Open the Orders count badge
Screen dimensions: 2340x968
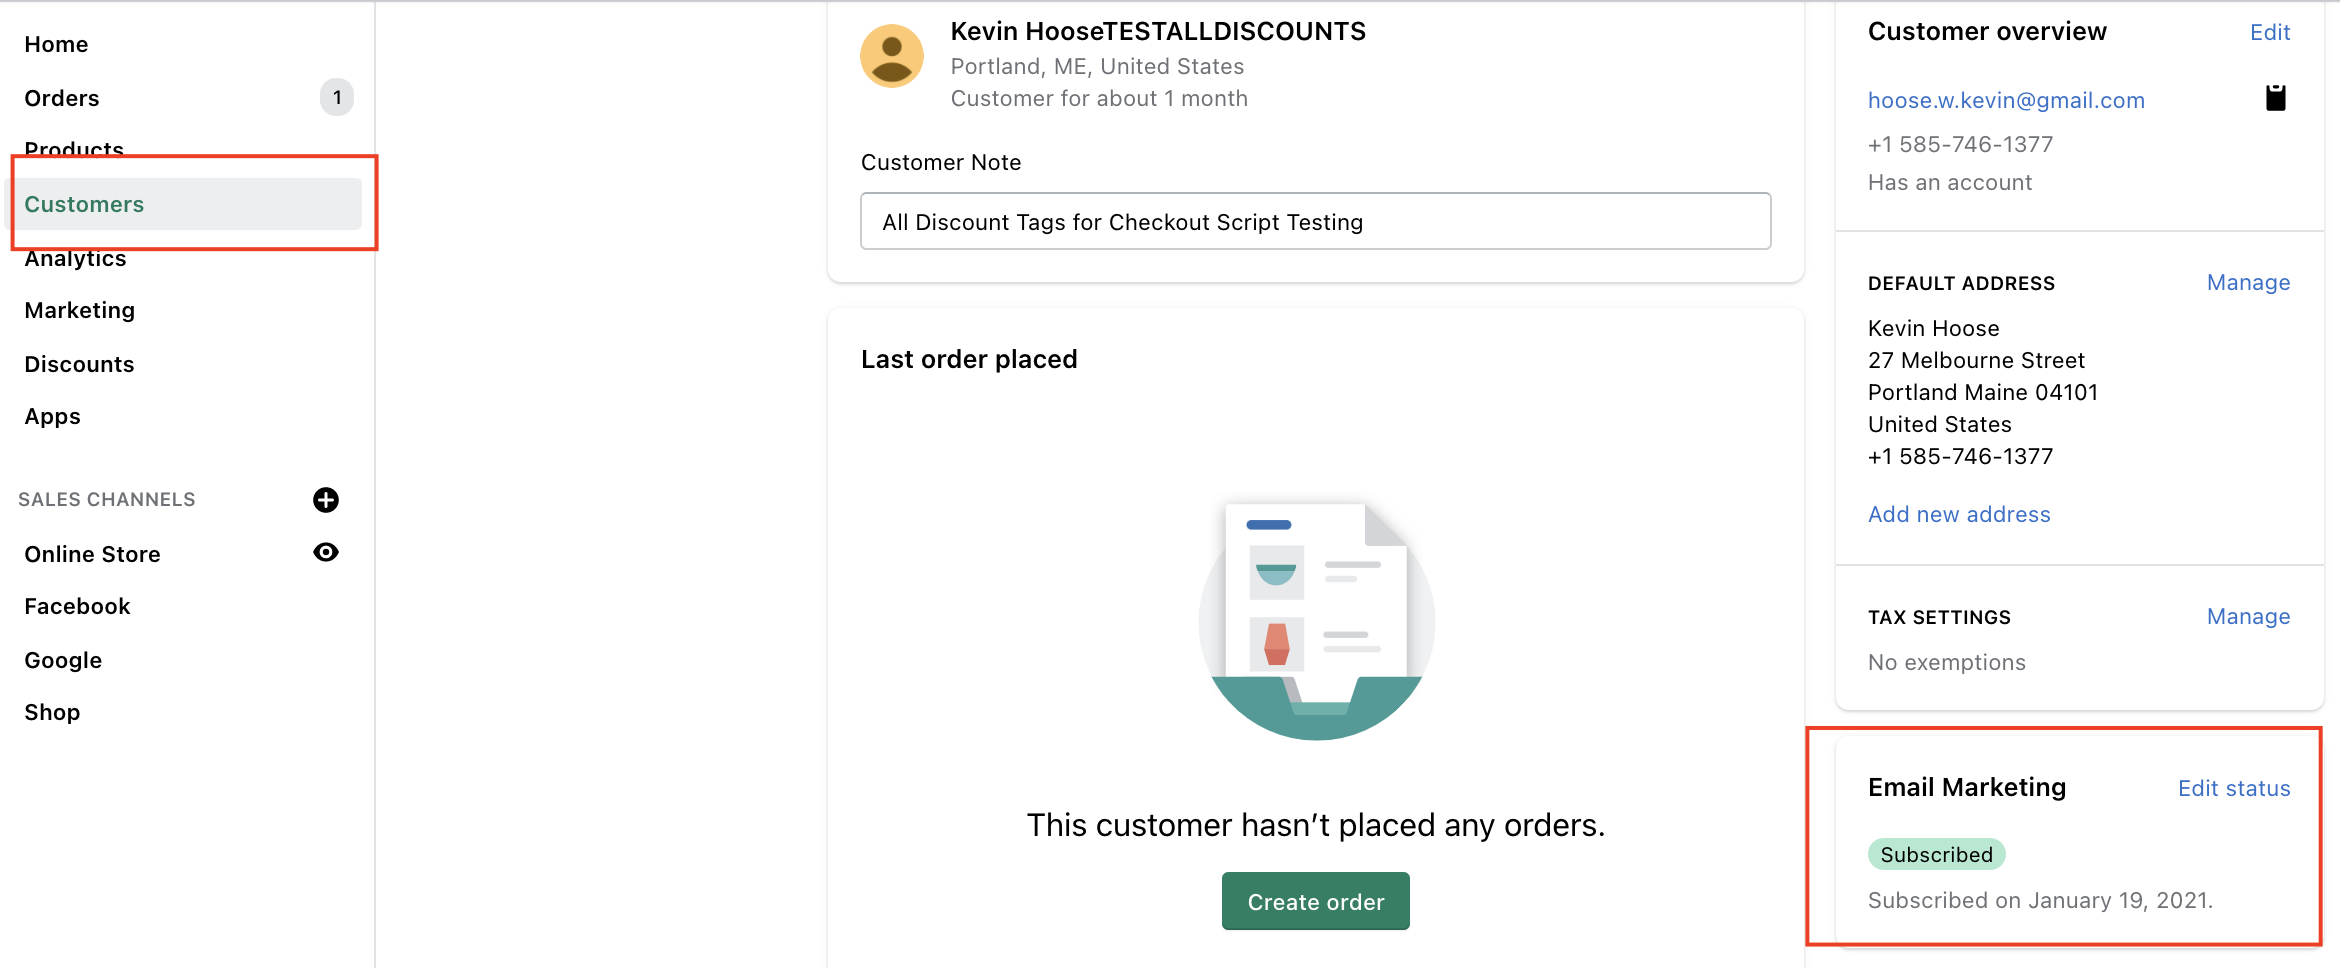tap(337, 98)
